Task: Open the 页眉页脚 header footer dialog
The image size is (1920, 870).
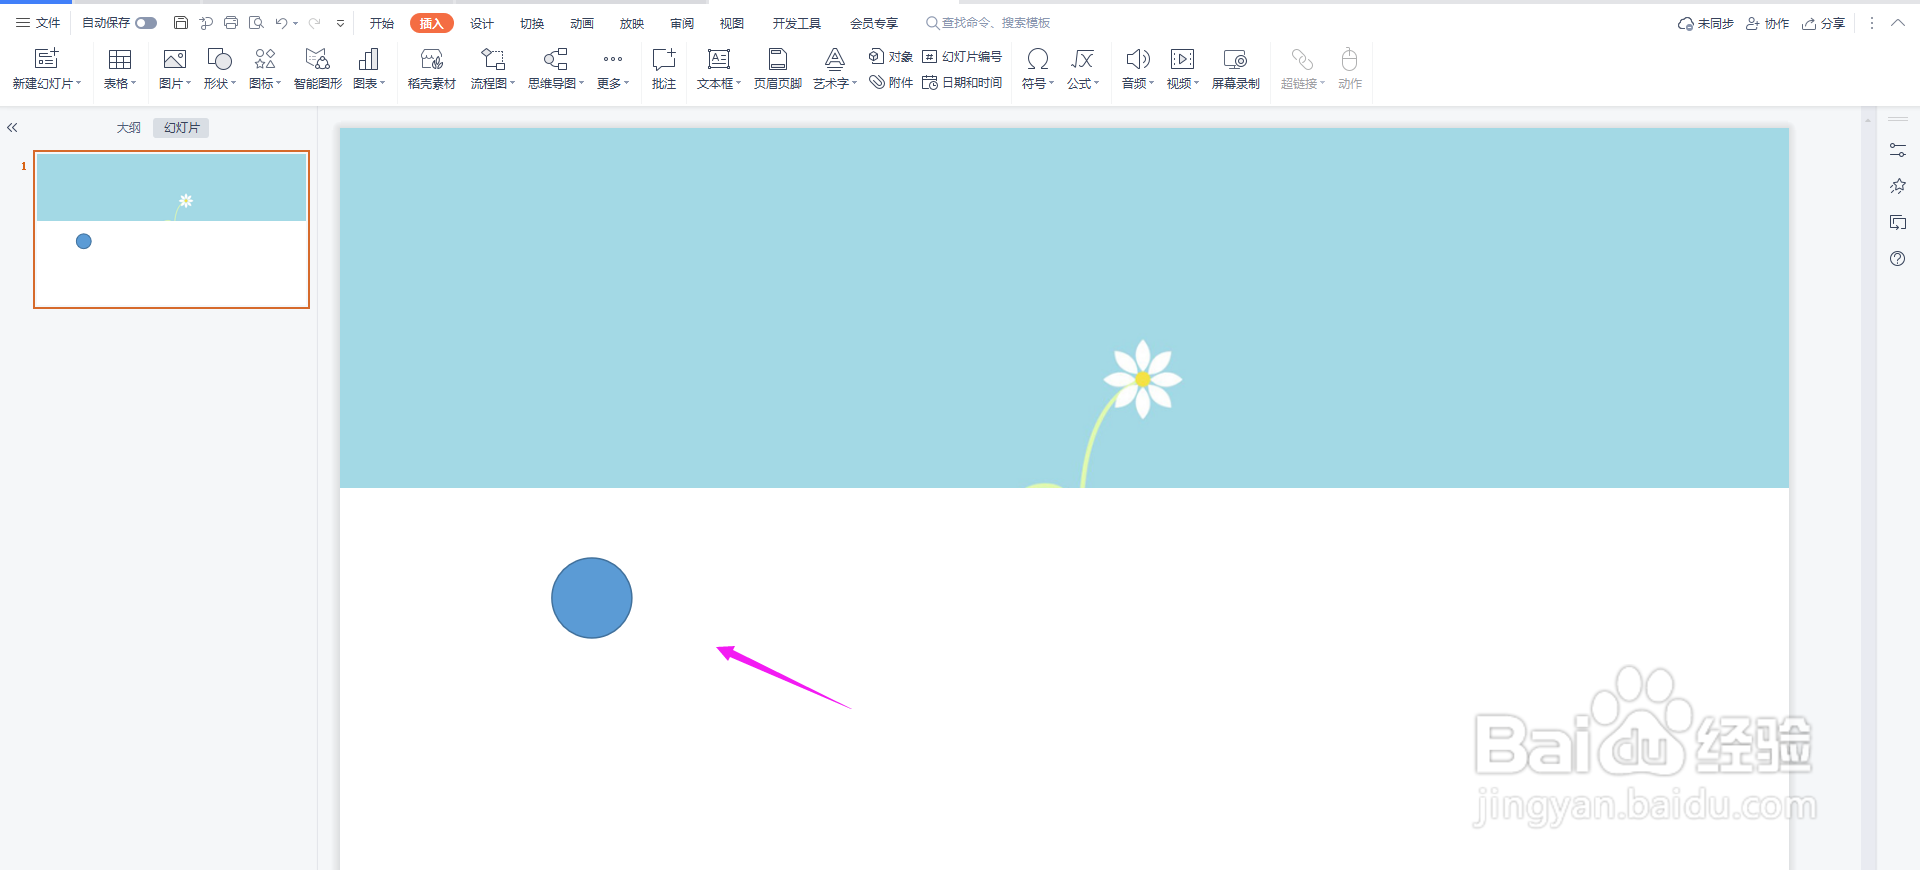Action: click(778, 69)
